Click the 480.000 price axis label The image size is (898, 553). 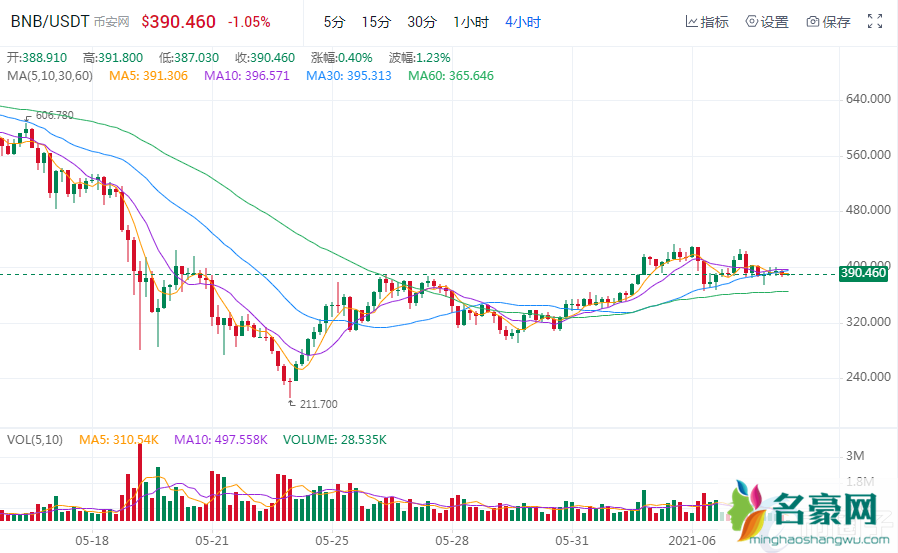868,210
